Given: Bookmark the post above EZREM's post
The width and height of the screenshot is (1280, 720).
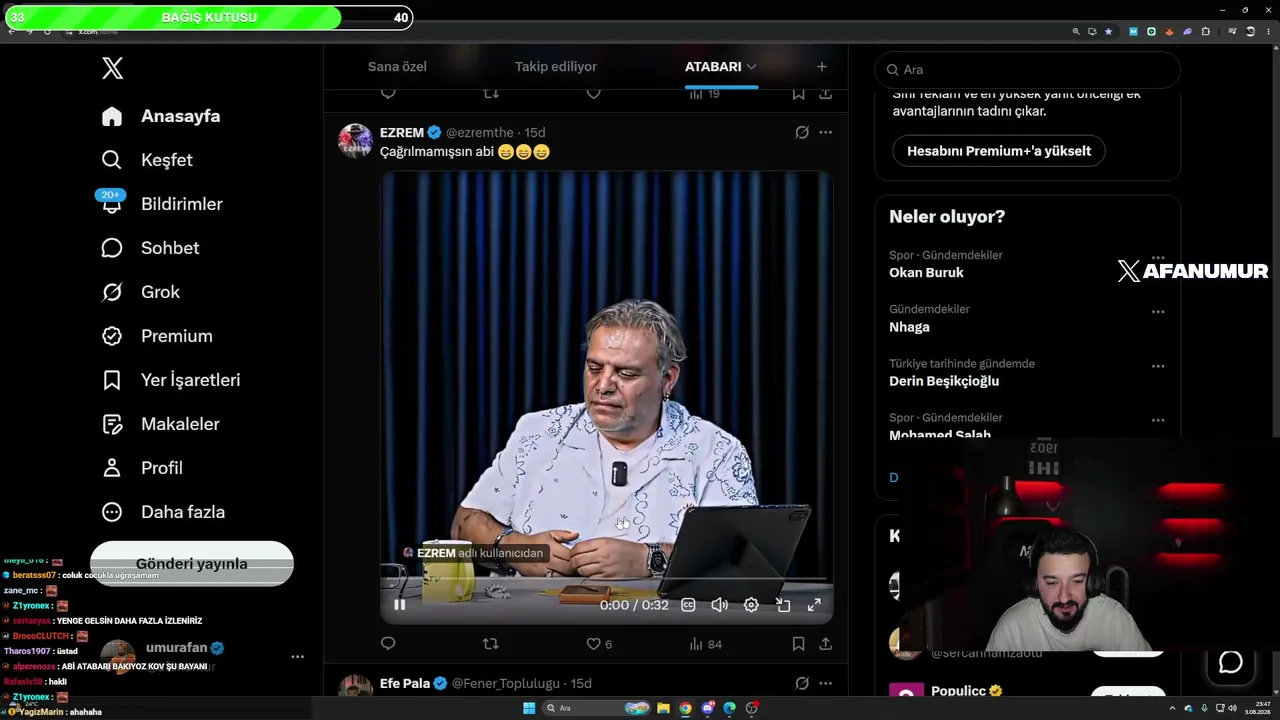Looking at the screenshot, I should coord(798,93).
